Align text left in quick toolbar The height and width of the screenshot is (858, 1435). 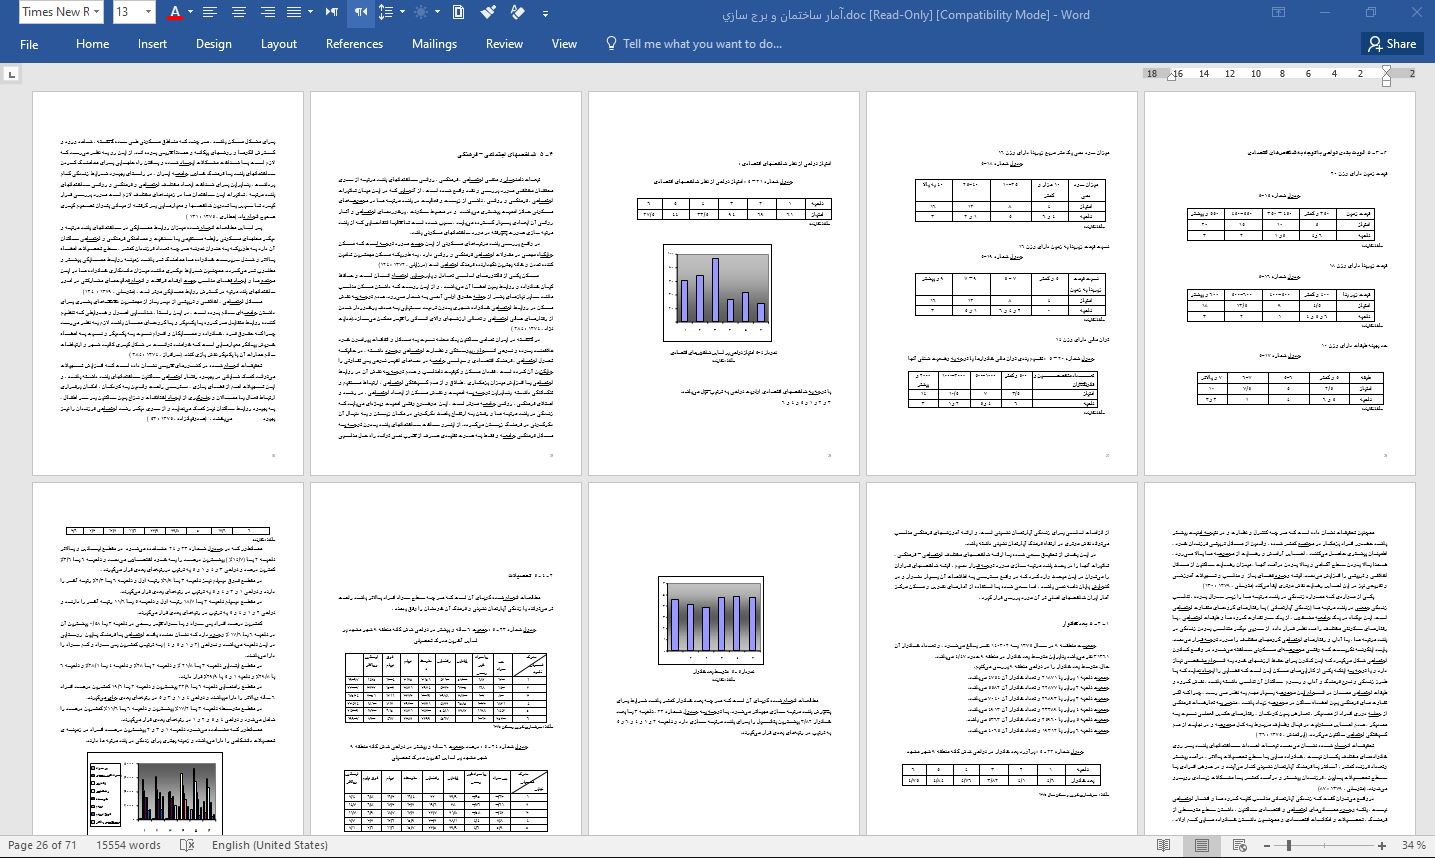[209, 12]
